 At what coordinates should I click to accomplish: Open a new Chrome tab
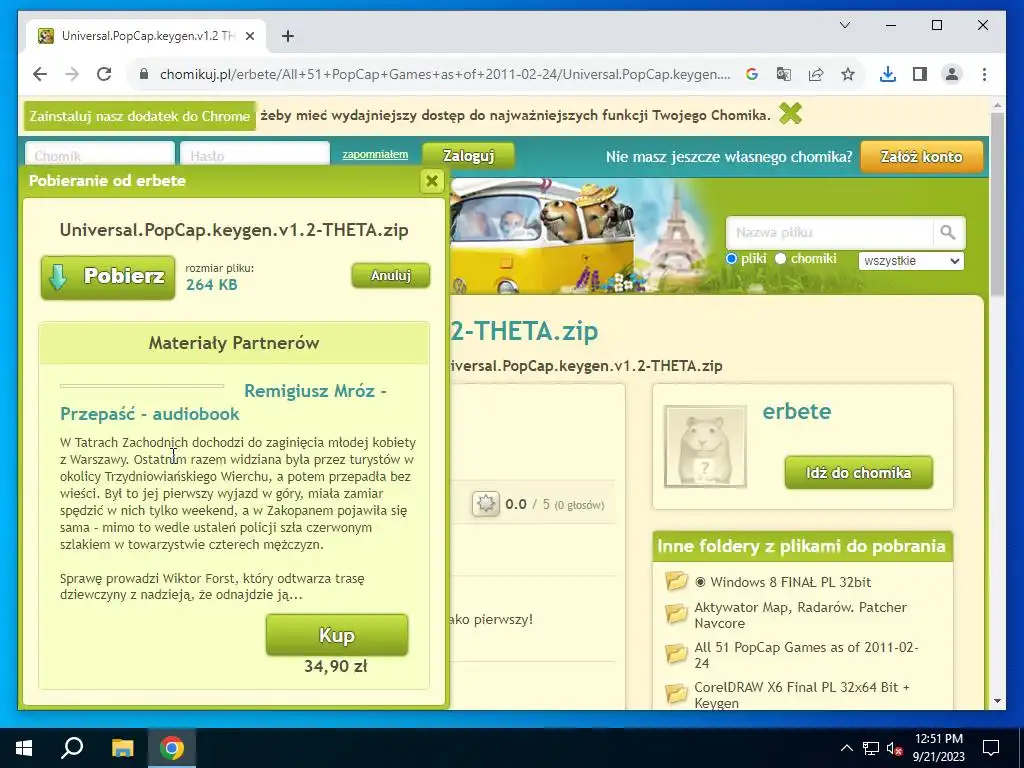pyautogui.click(x=288, y=36)
